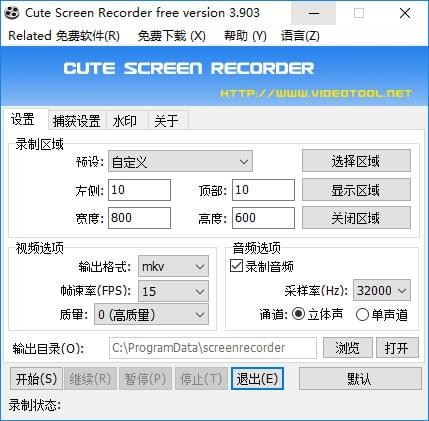Click the 打开 open folder button
The height and width of the screenshot is (421, 429).
[397, 348]
